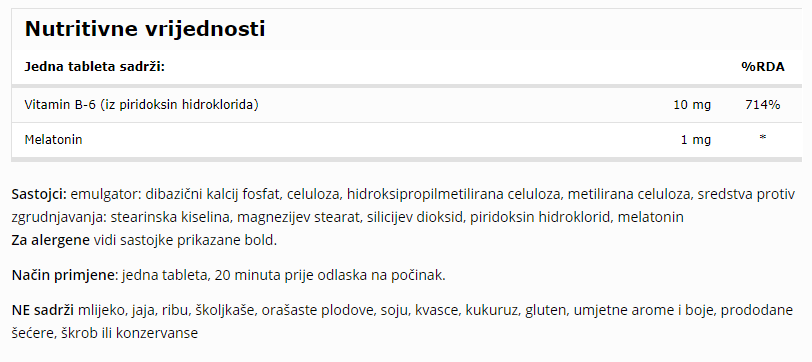
Task: Click the bold NE sadrži label
Action: [42, 311]
